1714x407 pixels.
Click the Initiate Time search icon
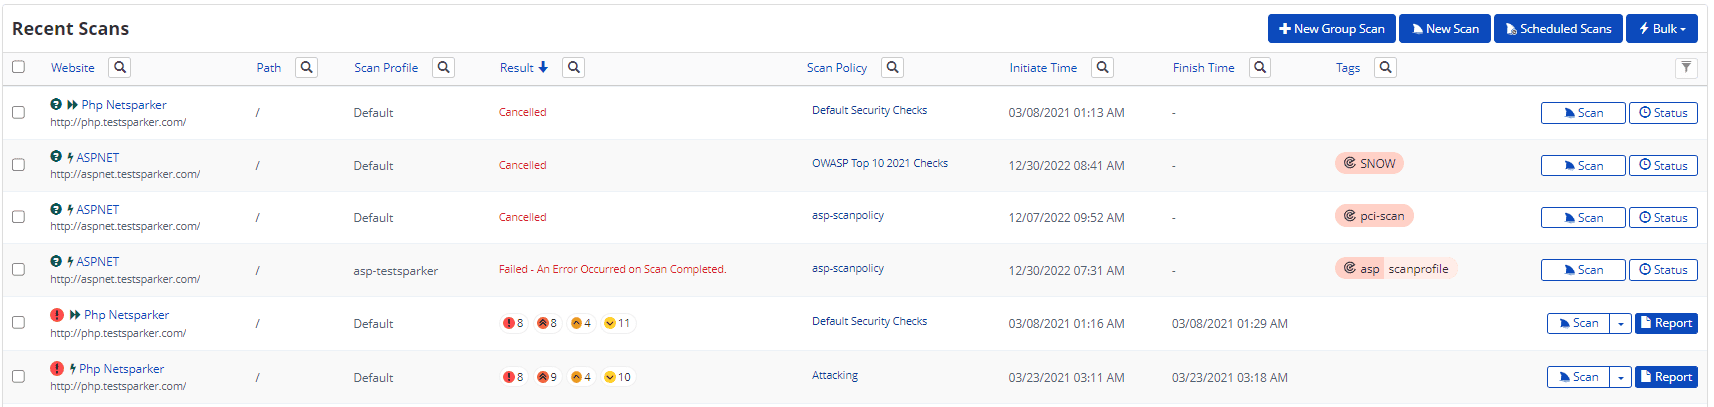point(1102,68)
